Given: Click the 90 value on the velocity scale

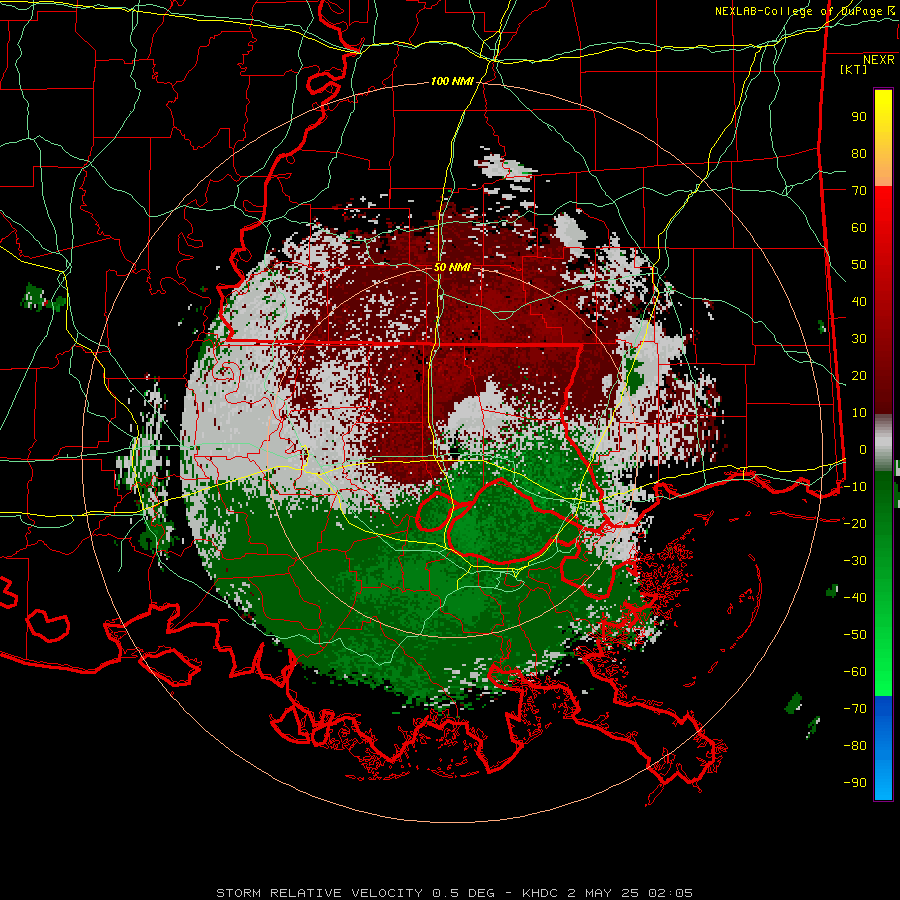Looking at the screenshot, I should click(859, 117).
